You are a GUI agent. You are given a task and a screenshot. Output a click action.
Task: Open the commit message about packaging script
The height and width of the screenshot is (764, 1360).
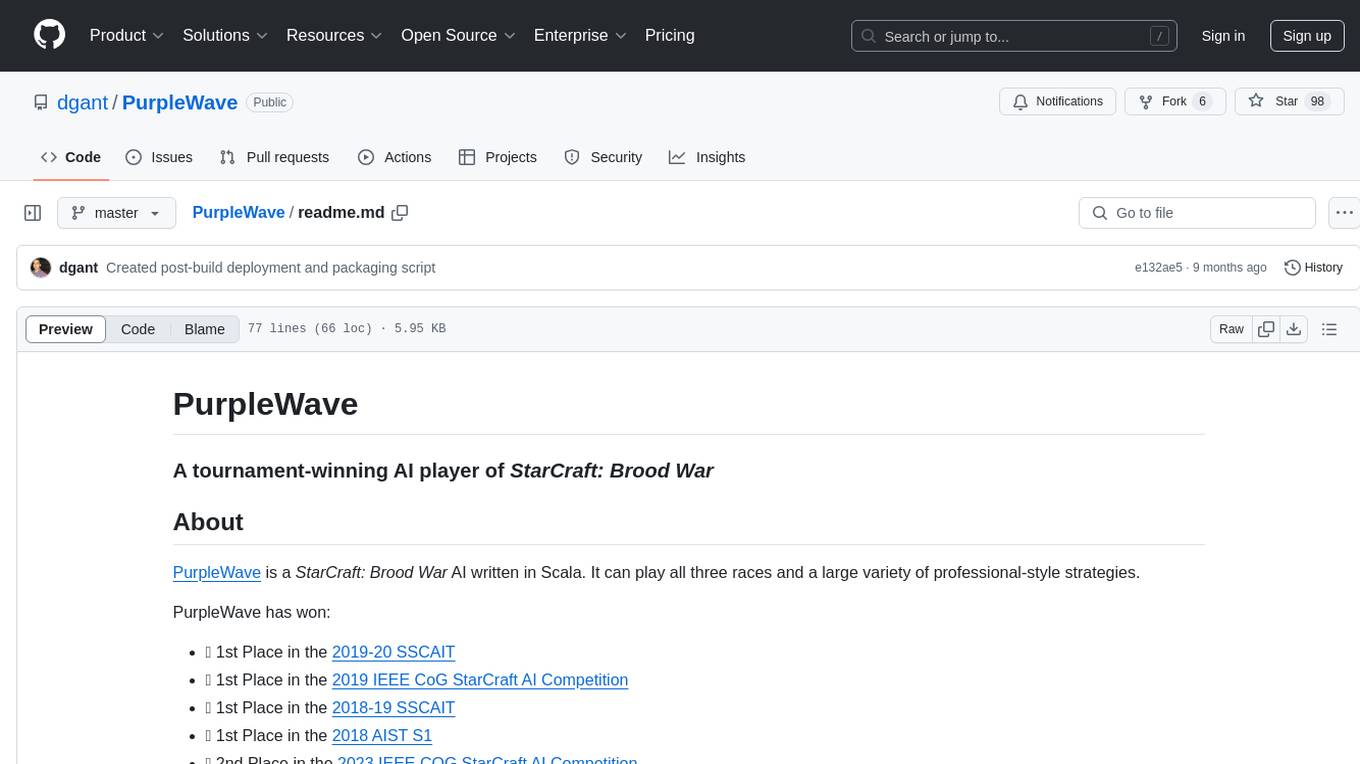point(270,268)
